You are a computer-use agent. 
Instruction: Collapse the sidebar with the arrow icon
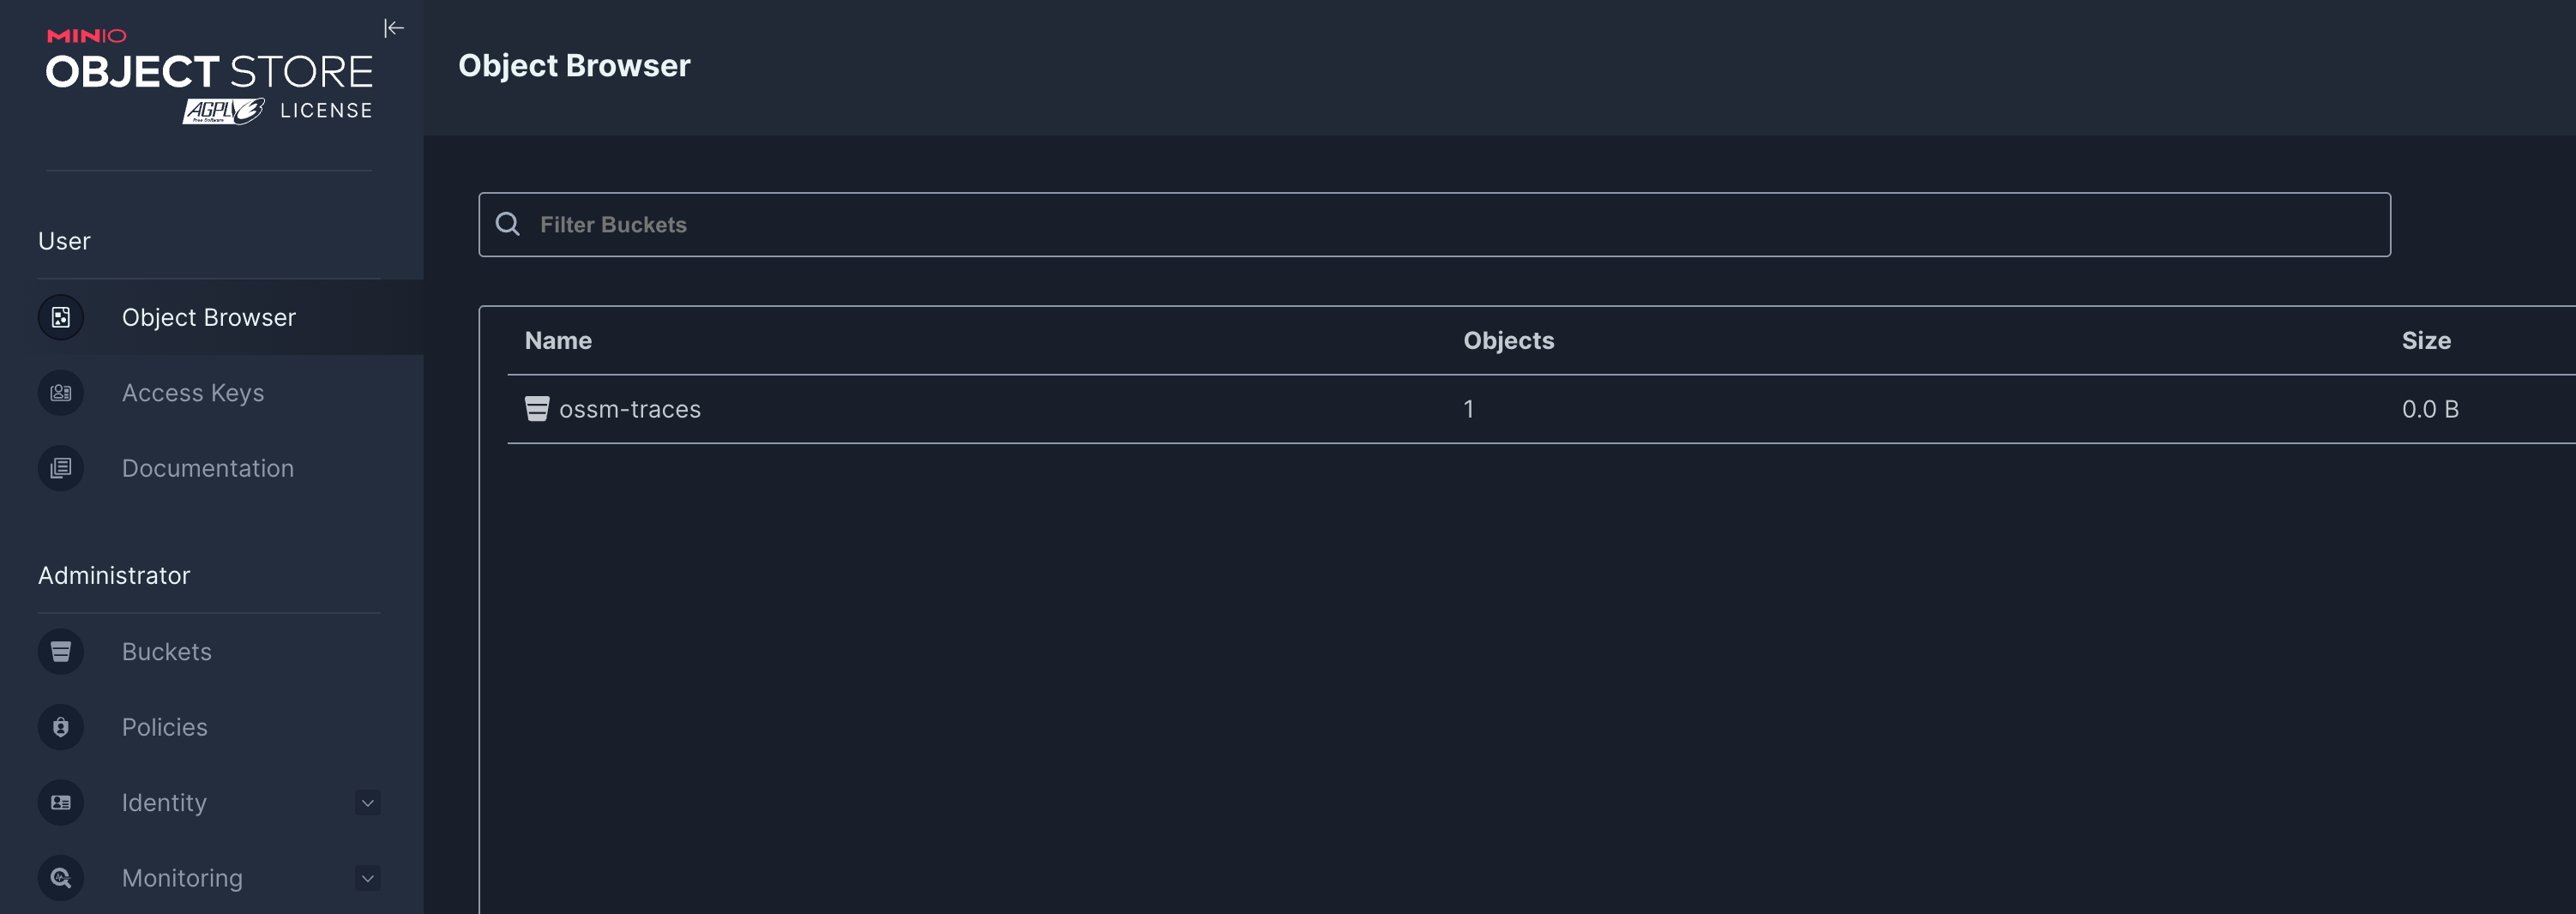click(x=394, y=28)
